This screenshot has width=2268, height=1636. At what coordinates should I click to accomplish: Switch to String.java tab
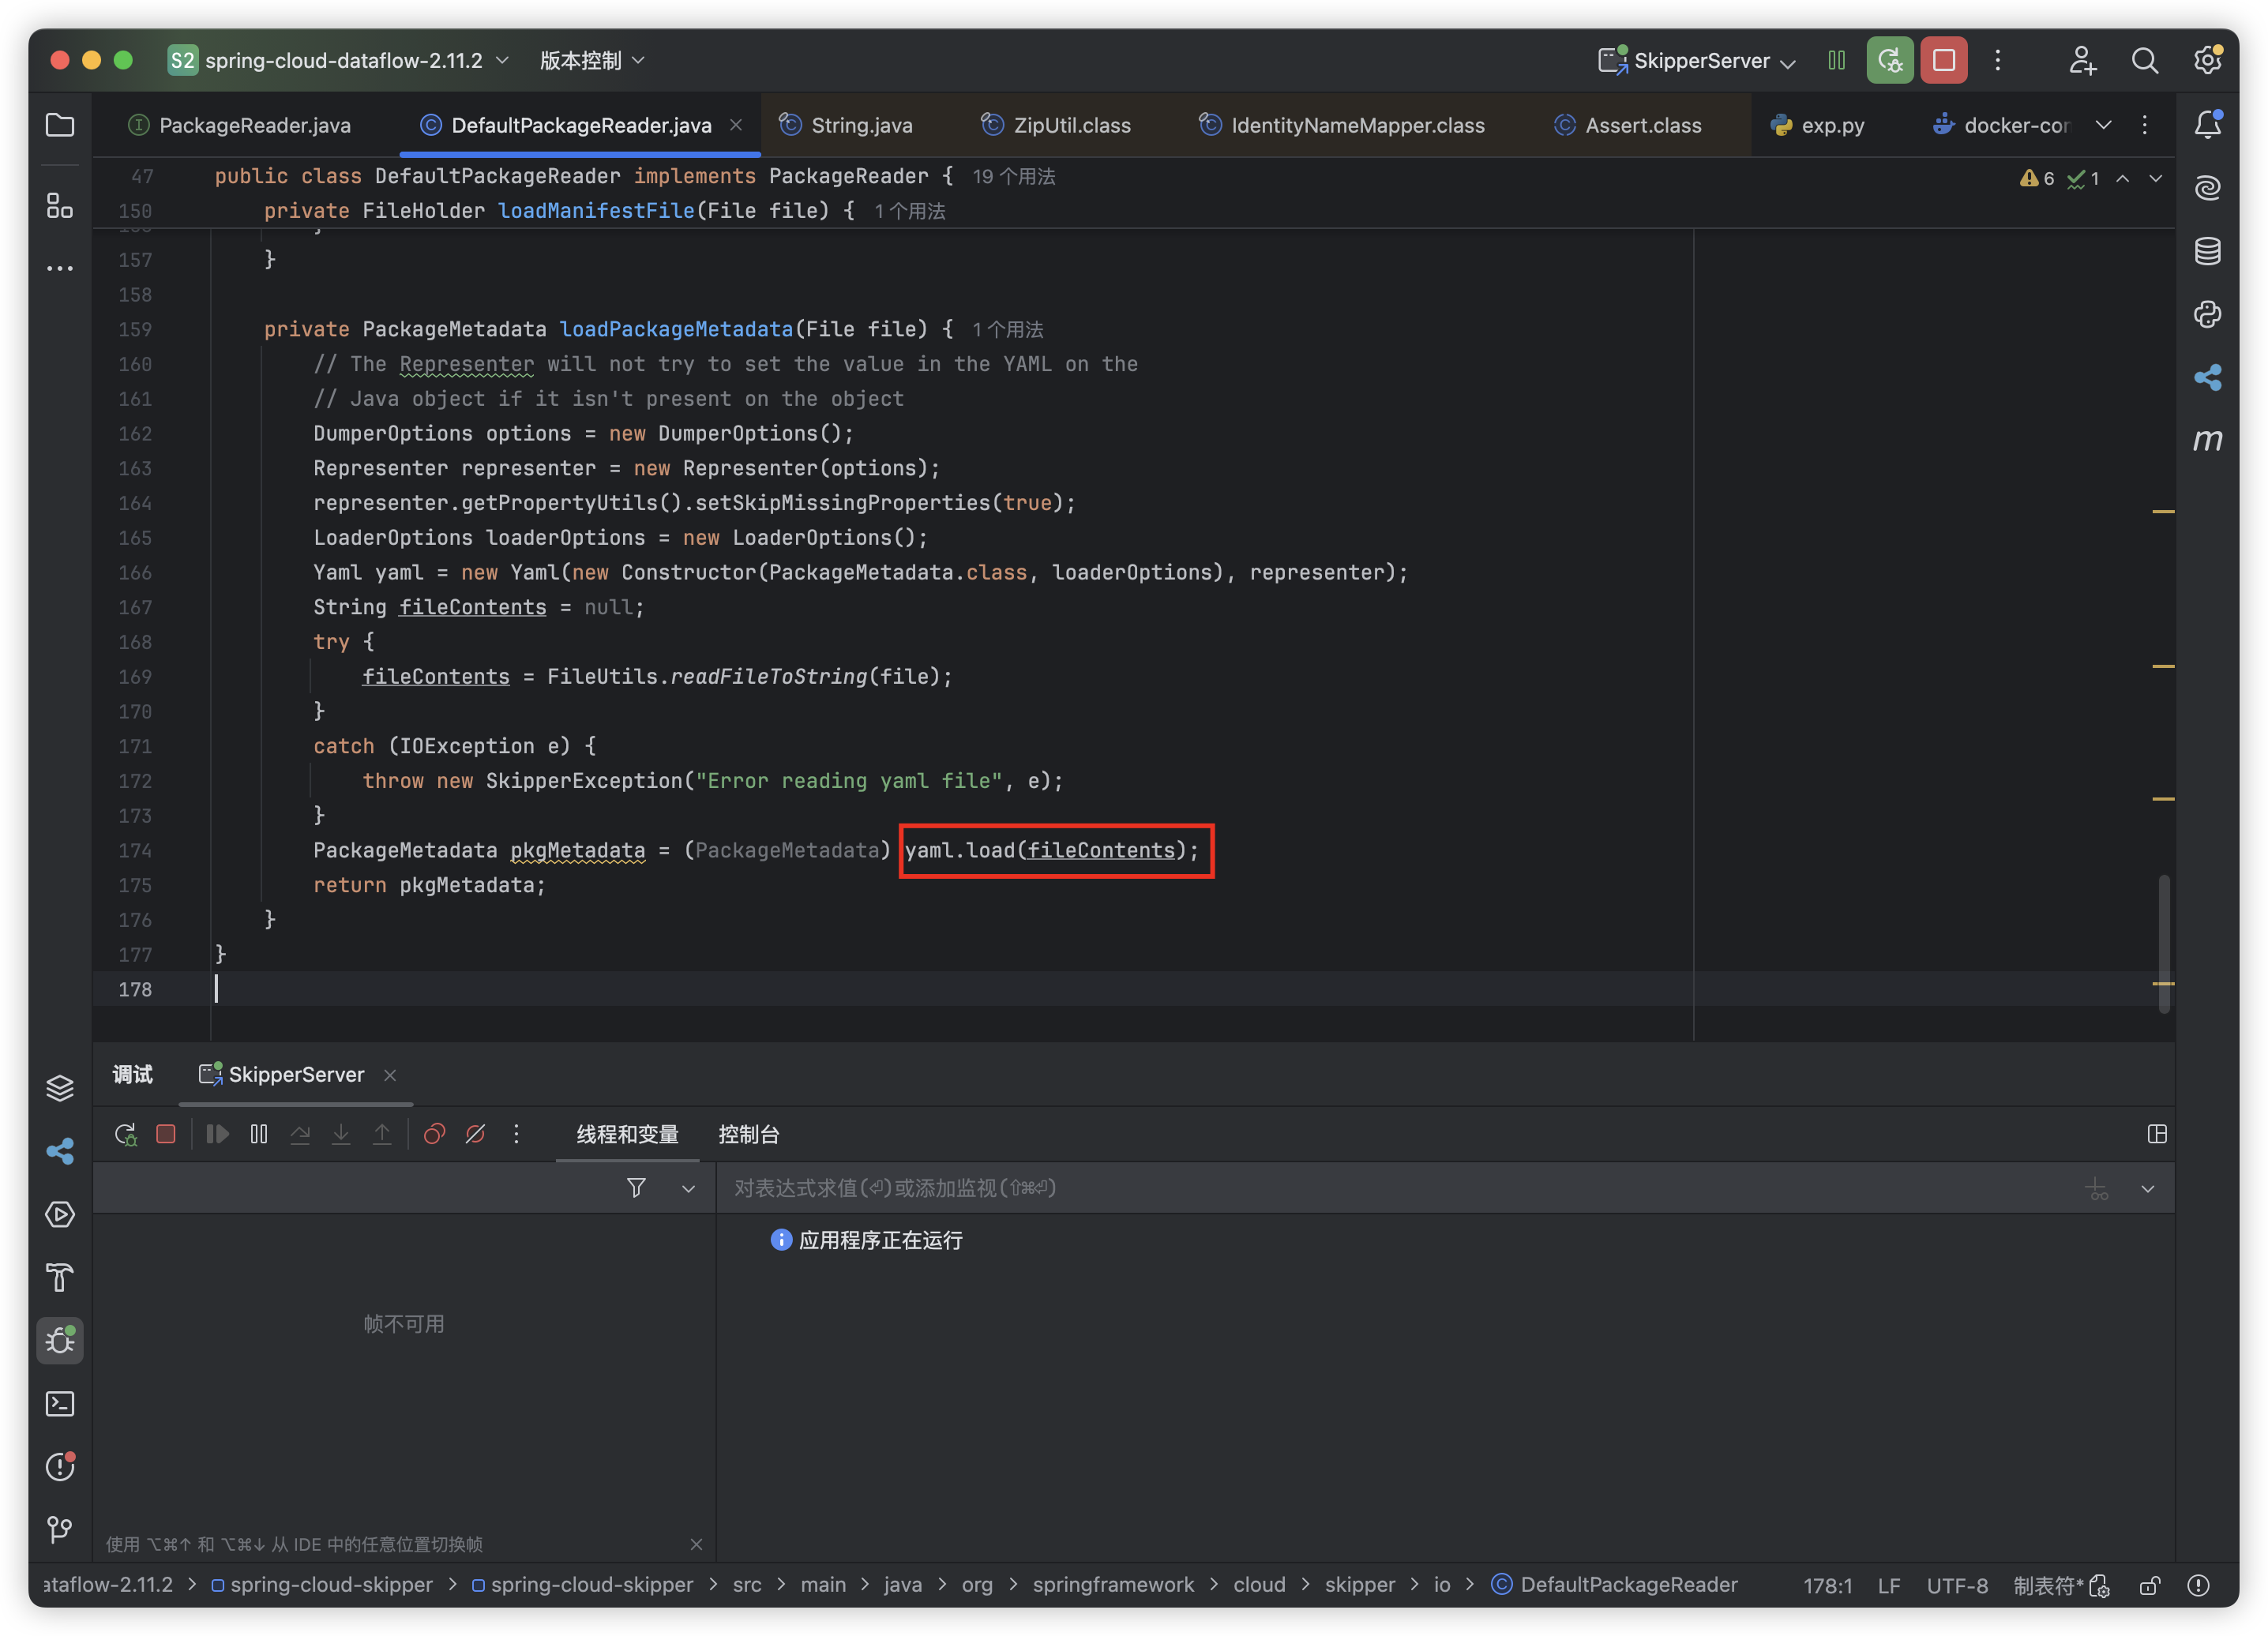(847, 125)
